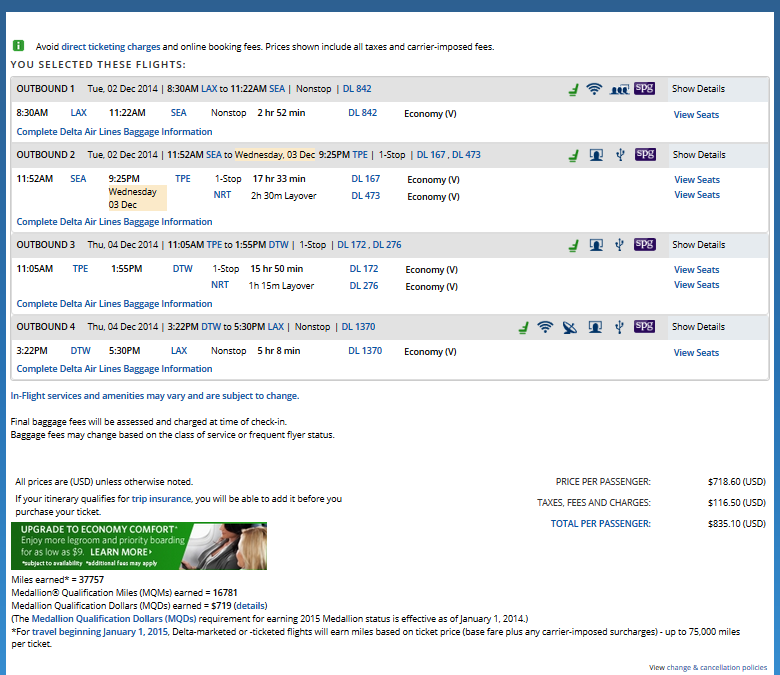Click the Upgrade to Economy Comfort banner
Viewport: 780px width, 675px height.
(x=139, y=546)
